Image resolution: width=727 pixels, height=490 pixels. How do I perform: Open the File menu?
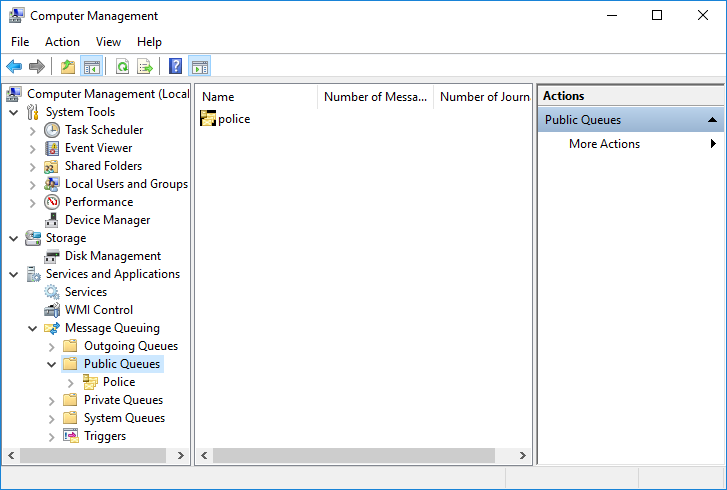[20, 42]
